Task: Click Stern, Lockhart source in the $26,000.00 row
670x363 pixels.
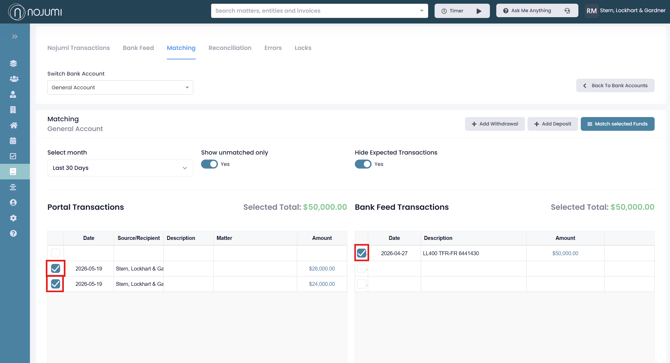Action: click(x=139, y=269)
